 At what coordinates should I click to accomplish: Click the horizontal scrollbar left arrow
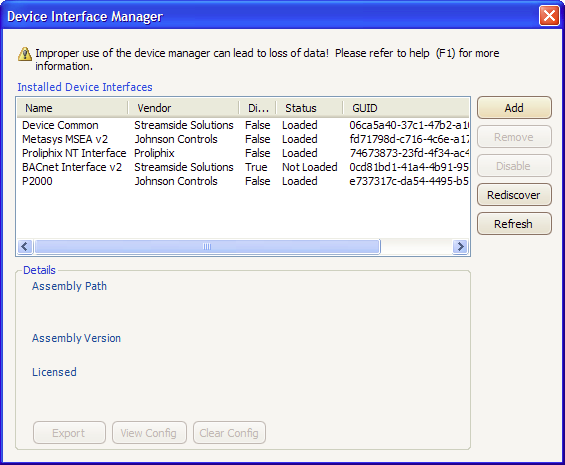pos(25,247)
